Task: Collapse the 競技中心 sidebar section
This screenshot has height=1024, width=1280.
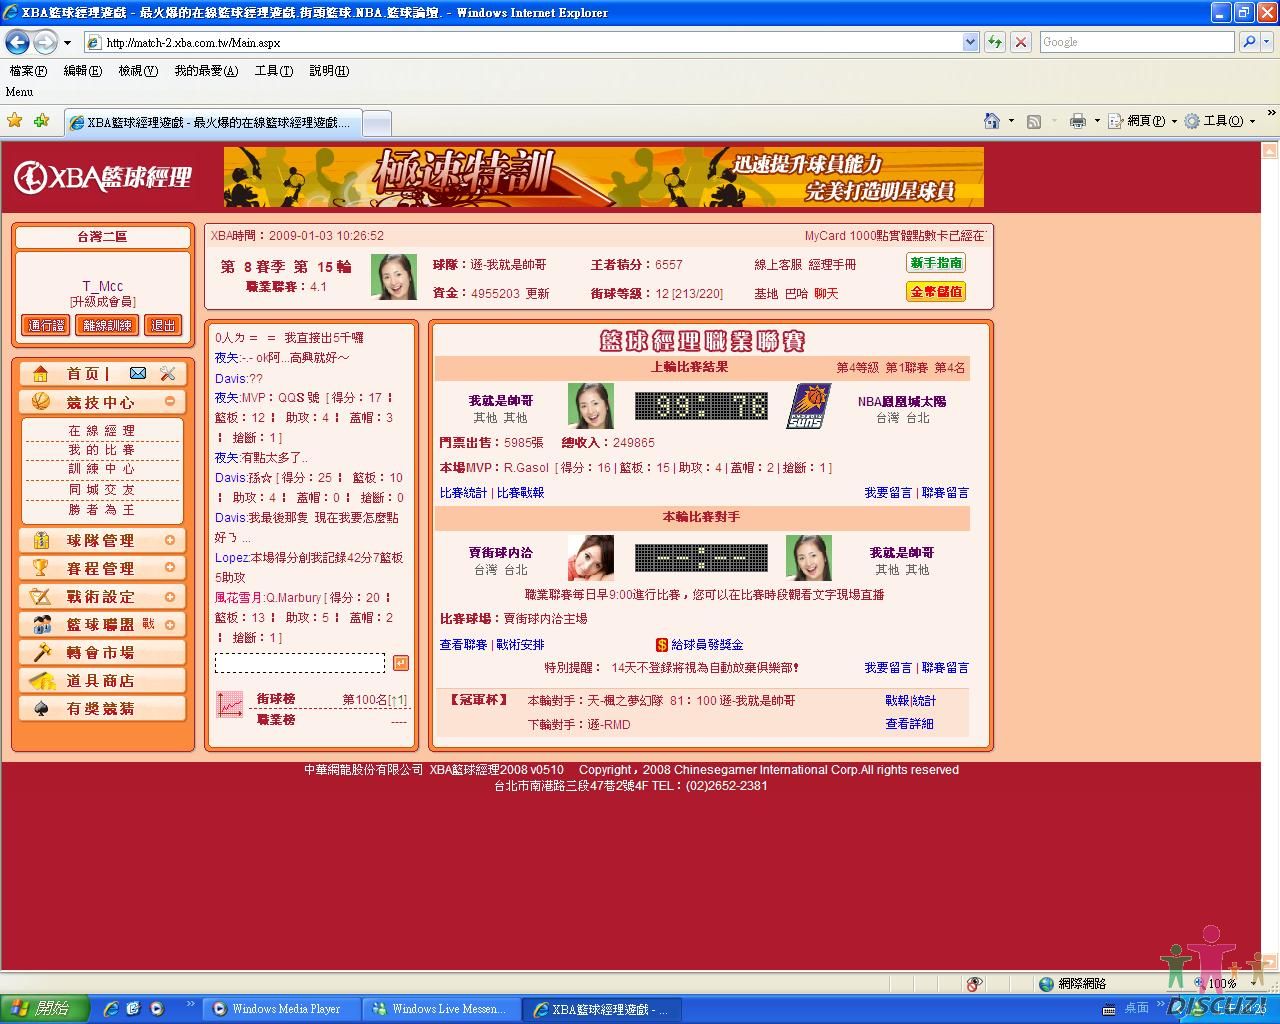Action: [x=170, y=401]
